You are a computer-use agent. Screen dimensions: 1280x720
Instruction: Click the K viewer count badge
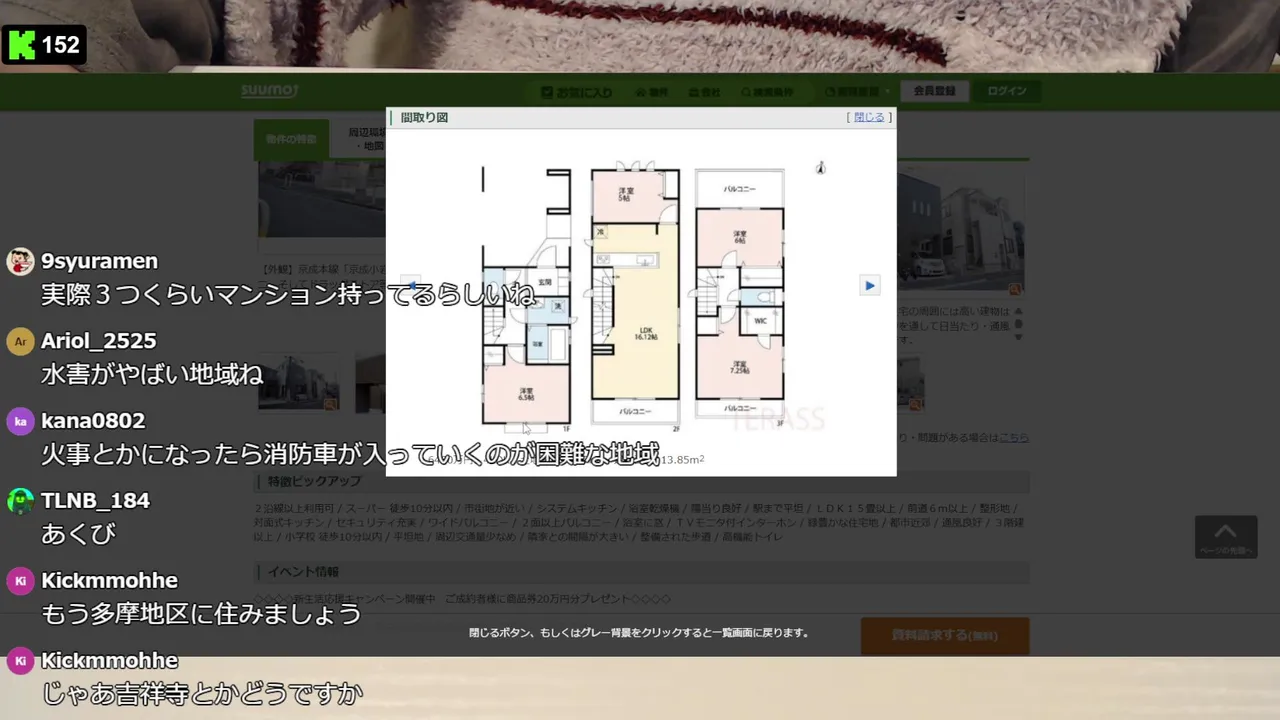click(x=45, y=45)
